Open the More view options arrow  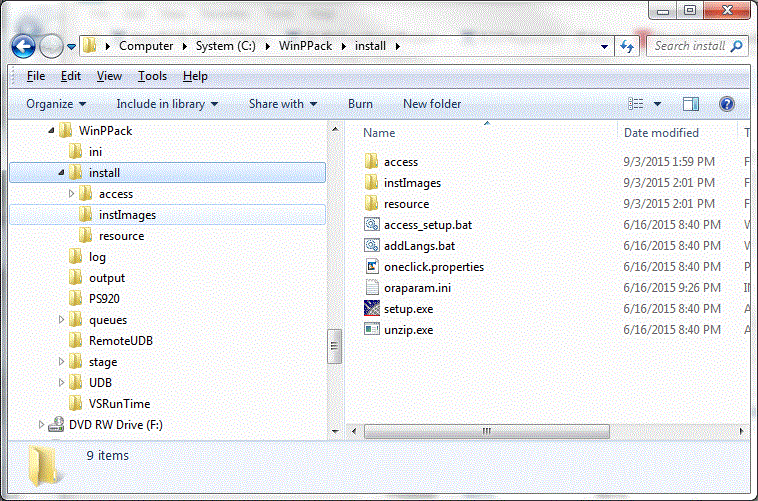click(657, 104)
